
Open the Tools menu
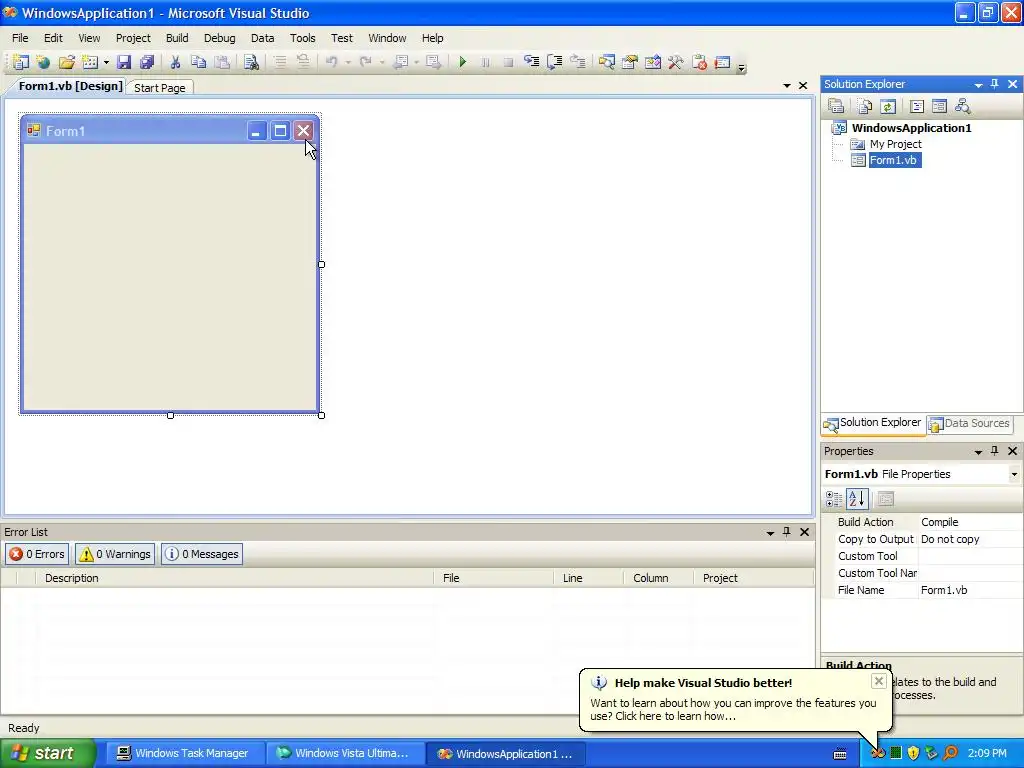click(x=302, y=38)
